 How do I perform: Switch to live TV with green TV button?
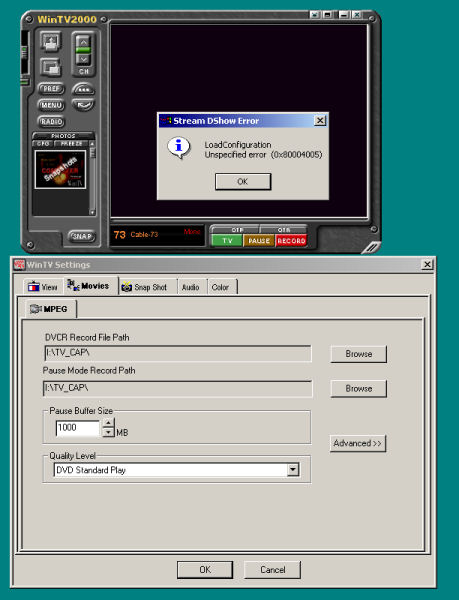(x=227, y=240)
